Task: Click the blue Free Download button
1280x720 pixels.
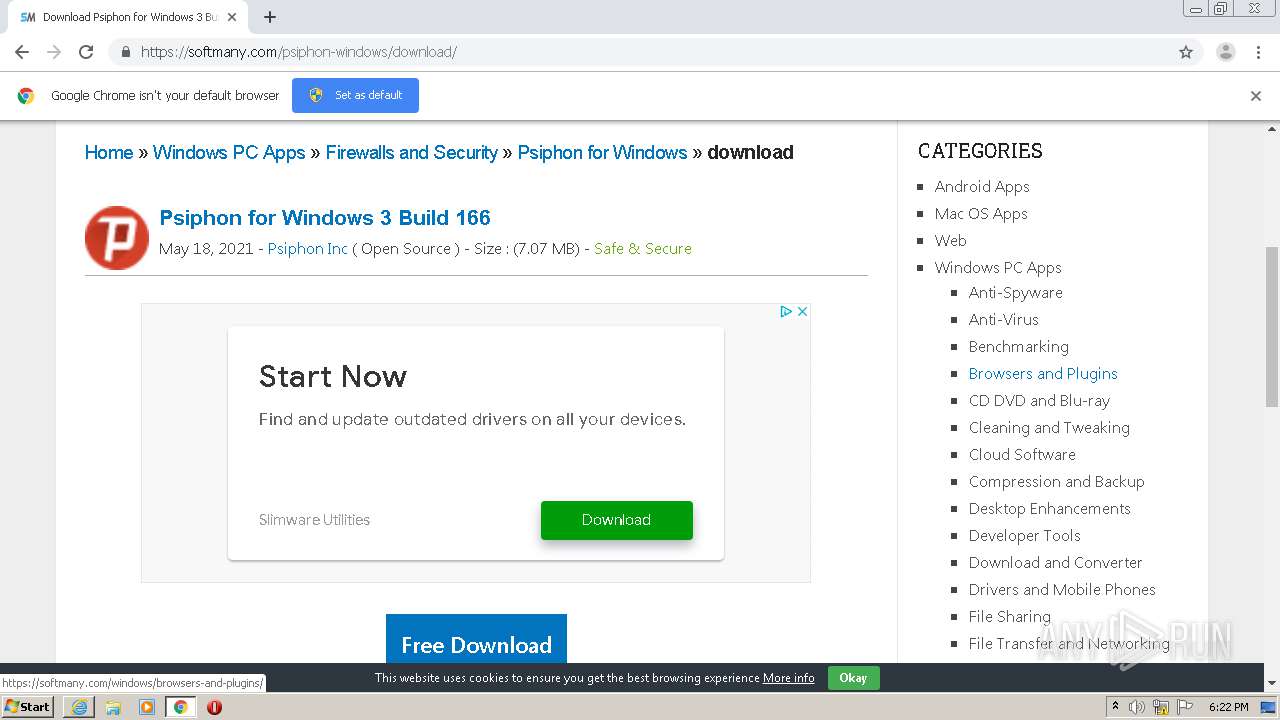Action: tap(476, 640)
